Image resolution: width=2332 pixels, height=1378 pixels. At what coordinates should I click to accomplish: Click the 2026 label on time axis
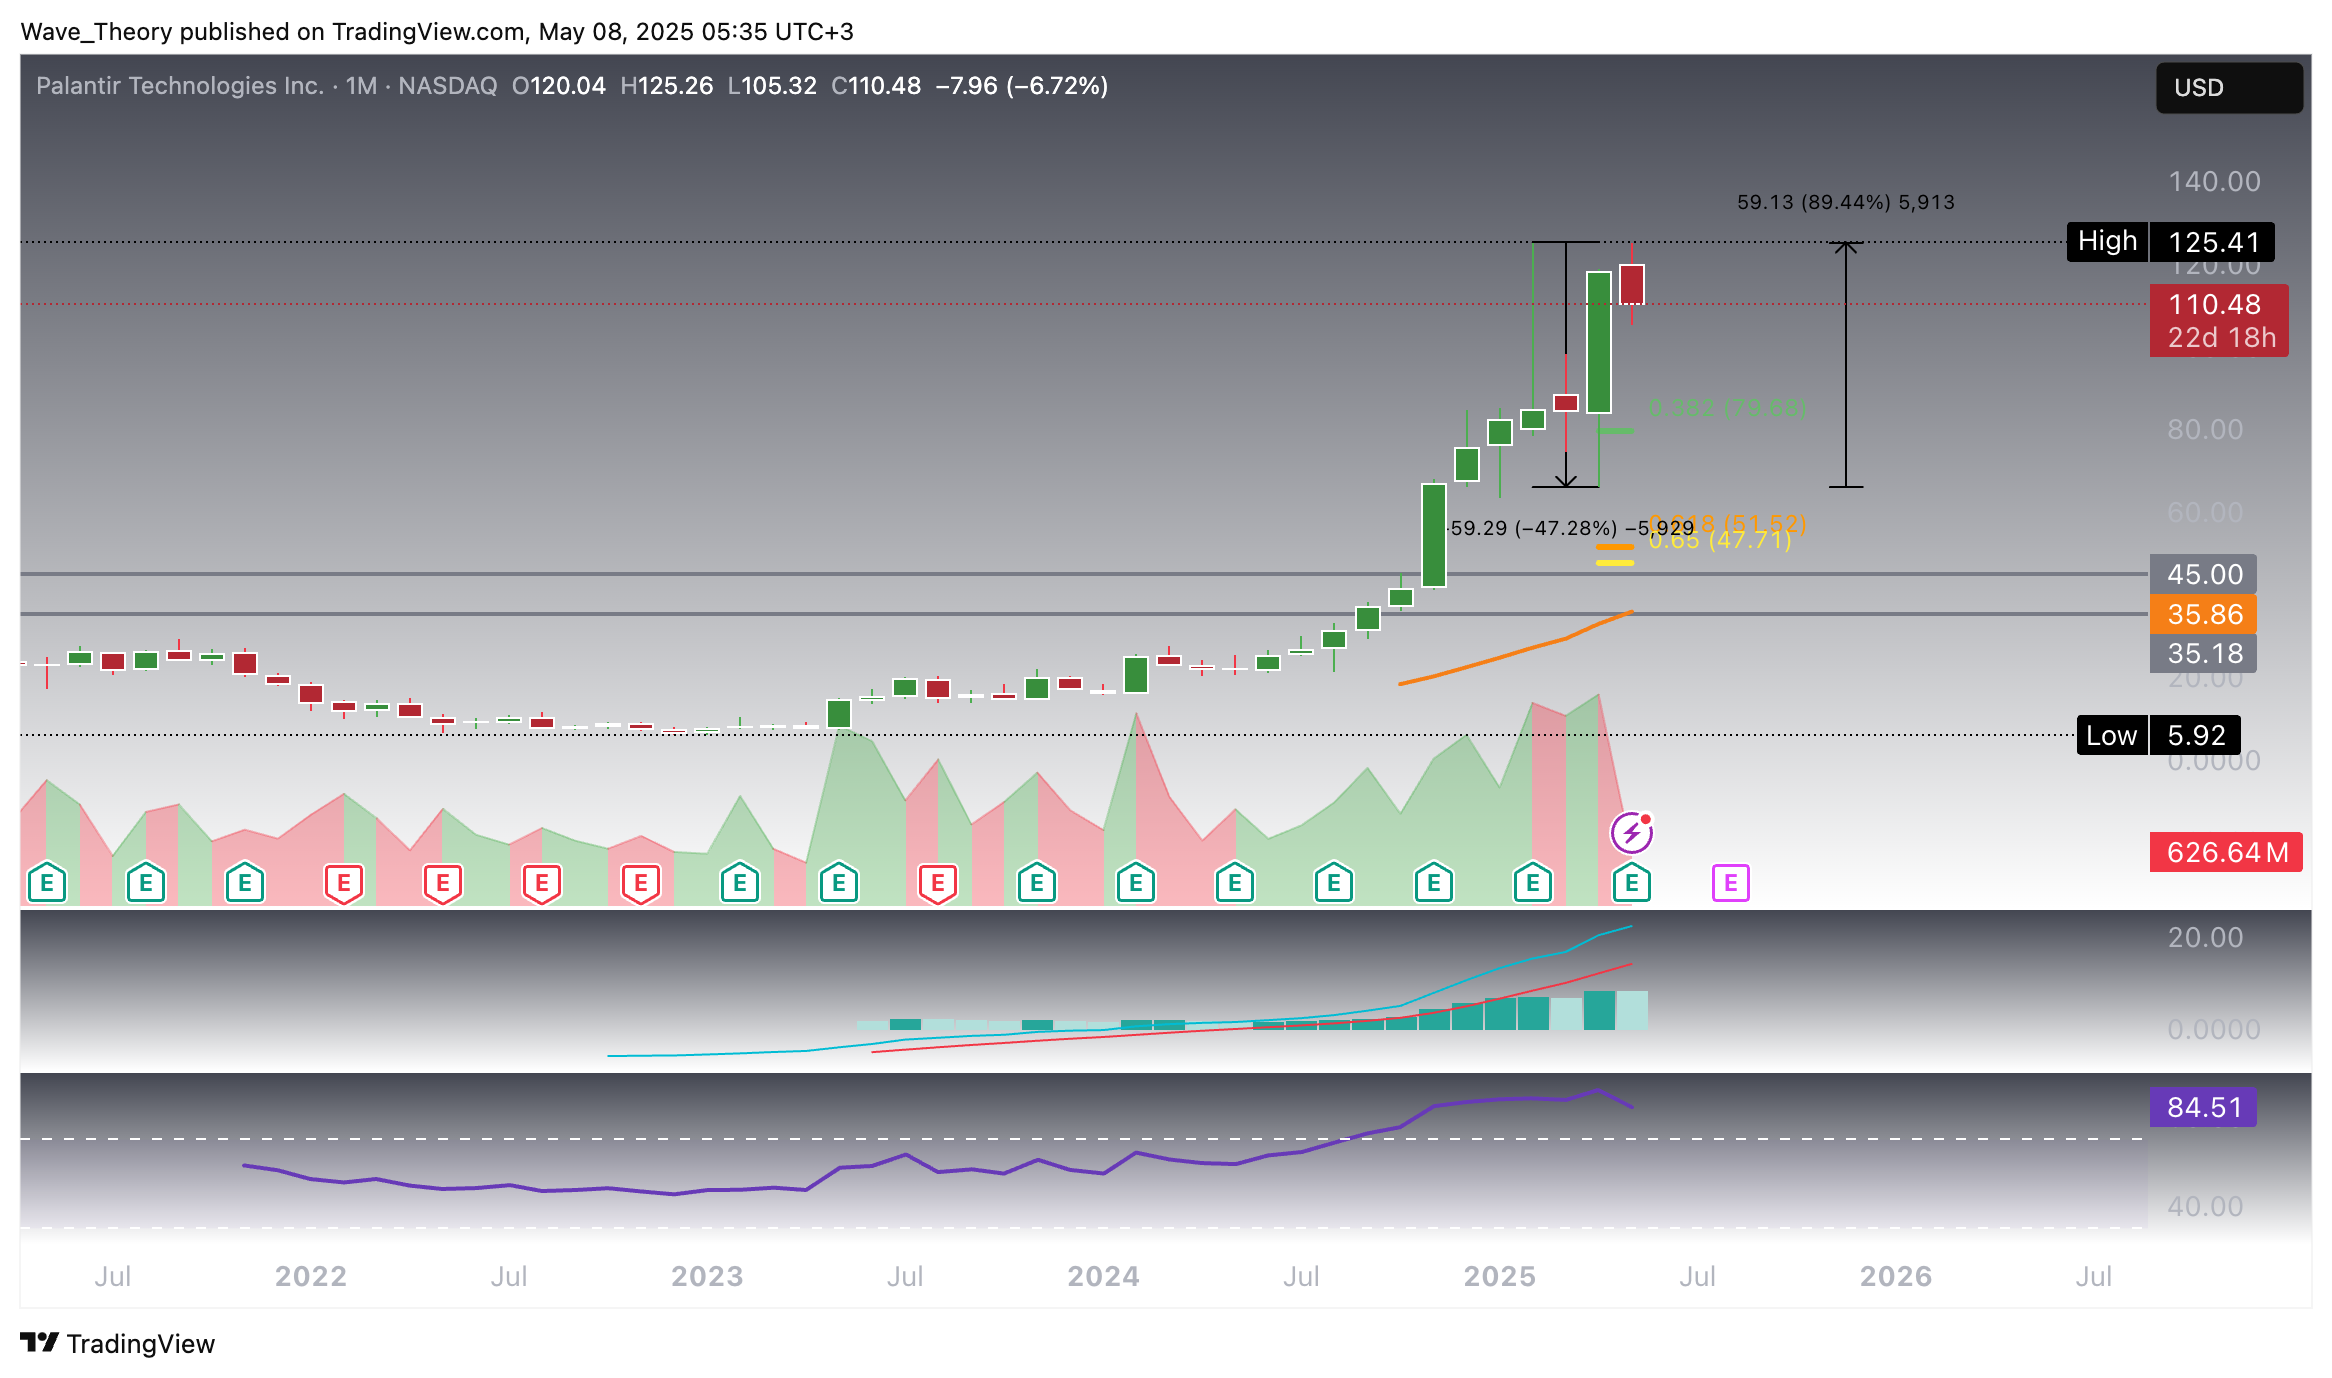[x=1895, y=1276]
